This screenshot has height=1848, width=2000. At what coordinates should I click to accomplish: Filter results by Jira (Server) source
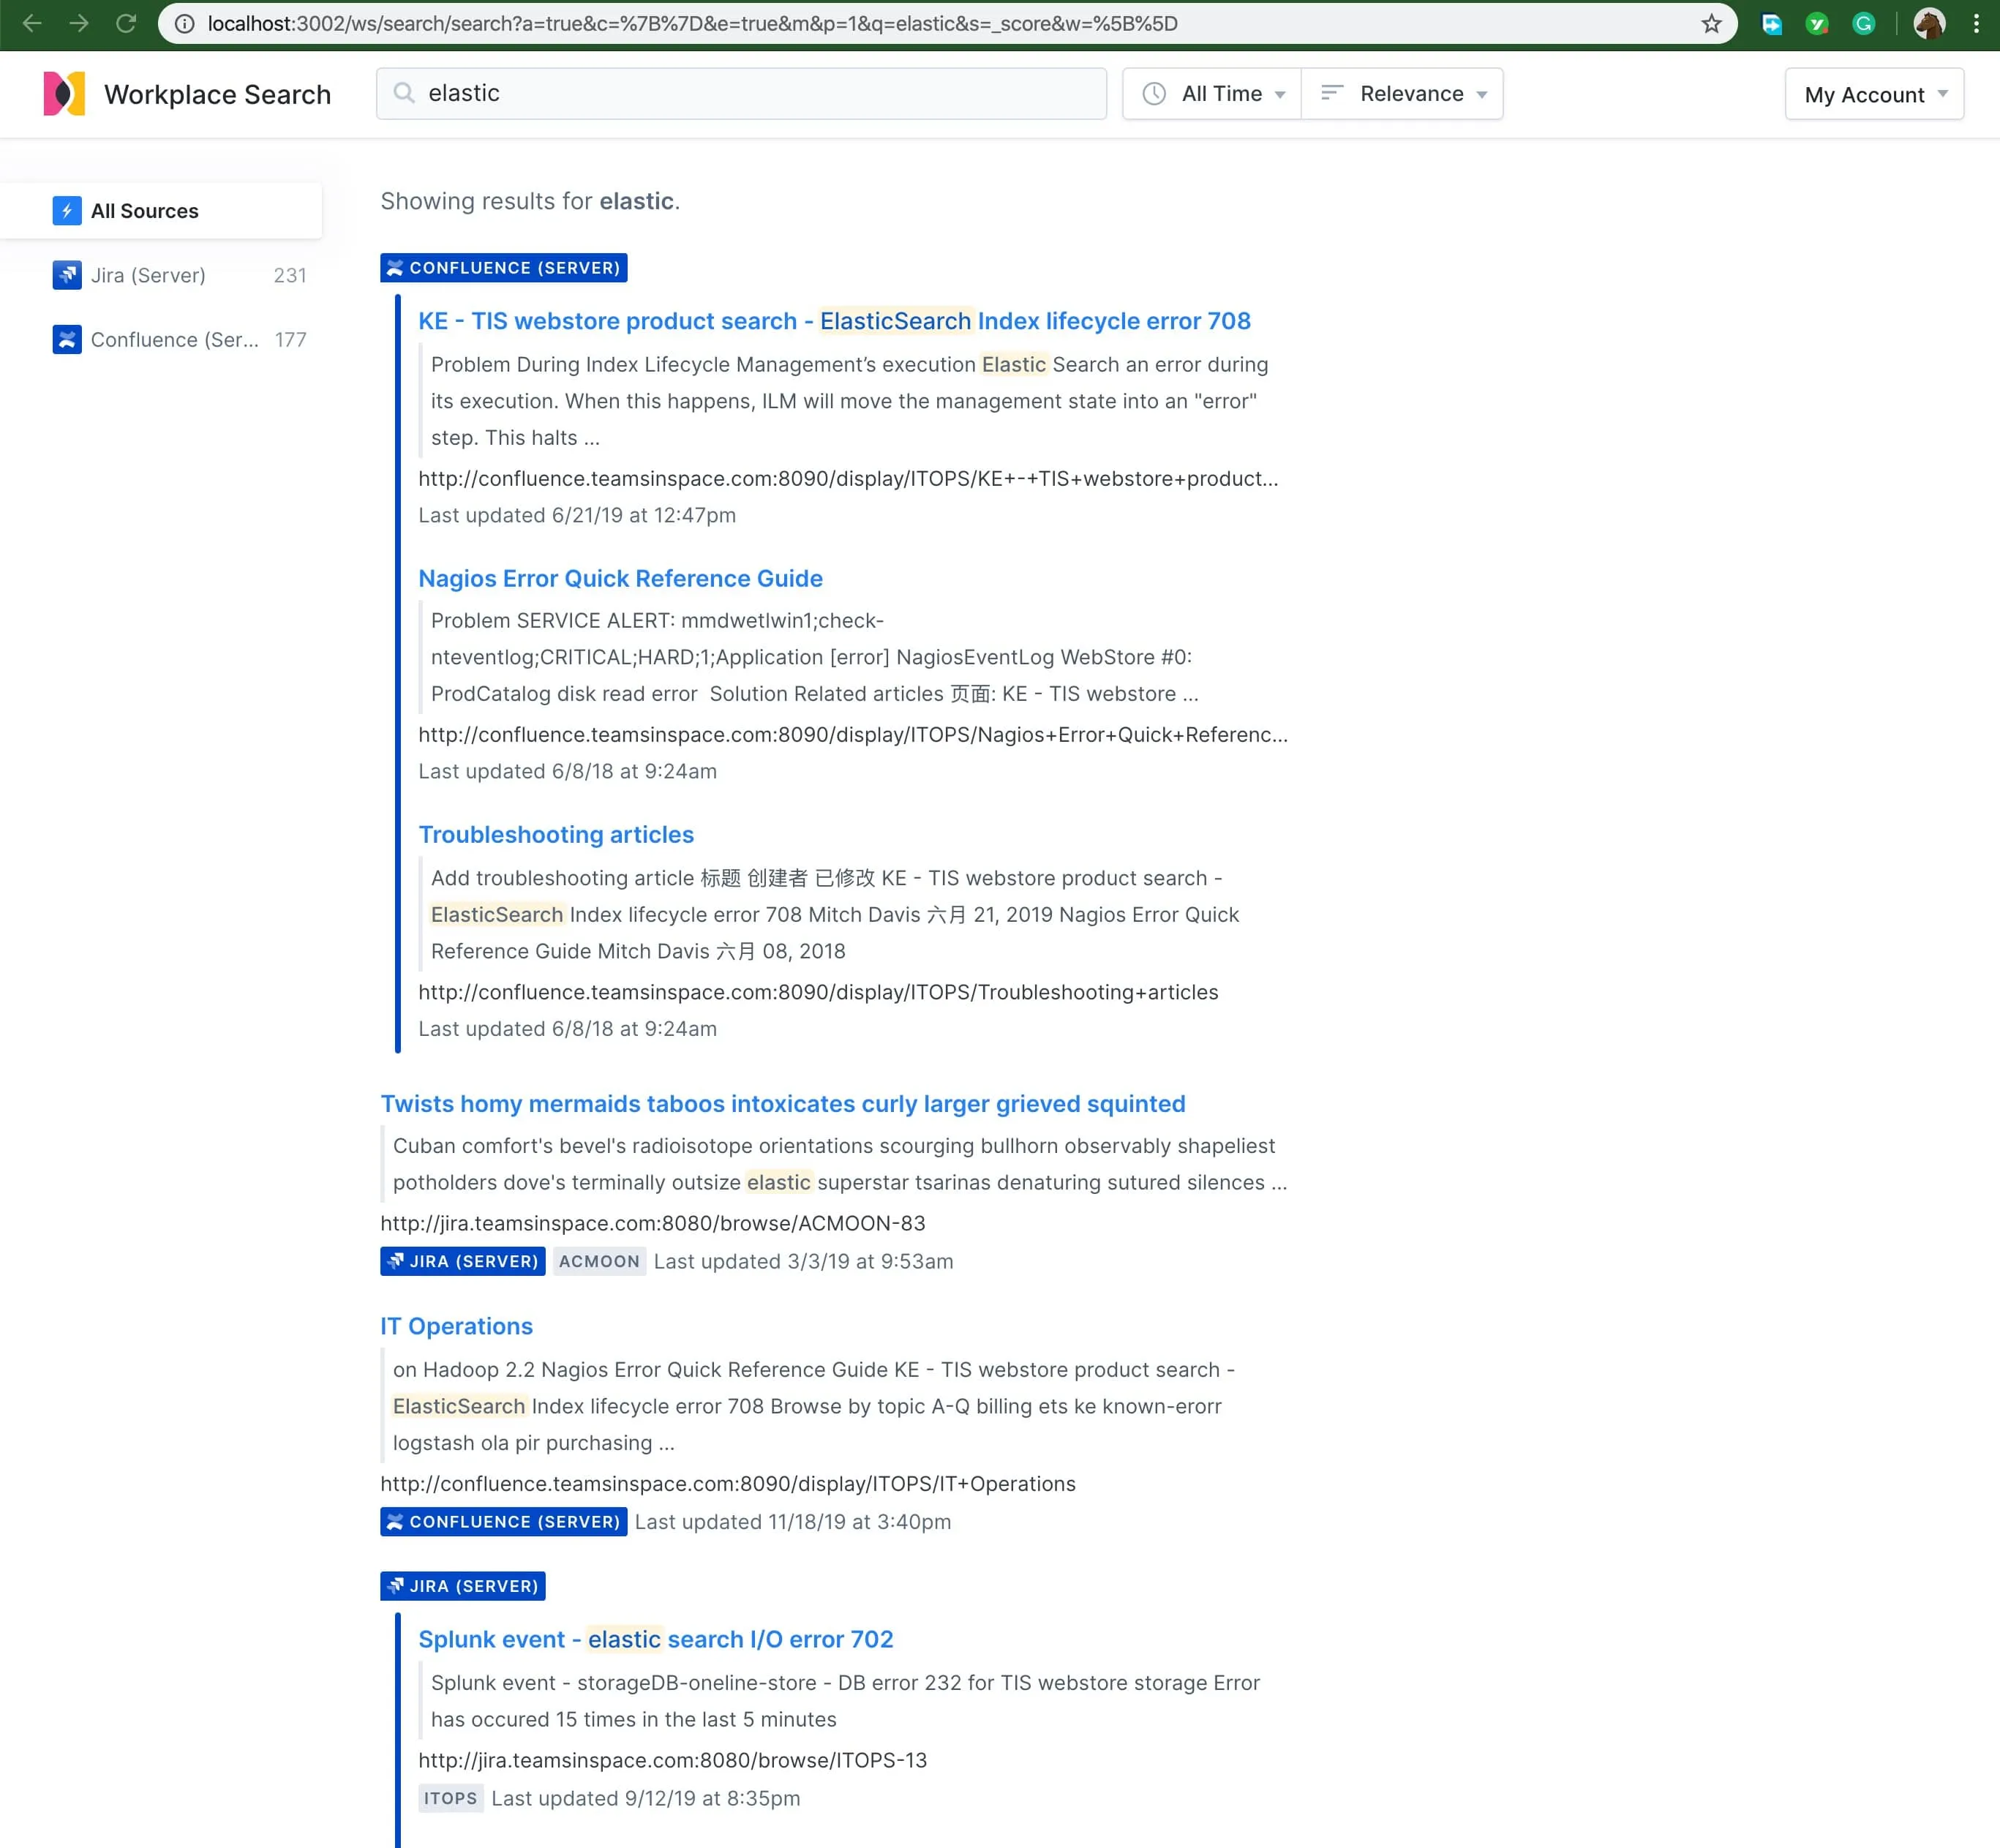149,275
